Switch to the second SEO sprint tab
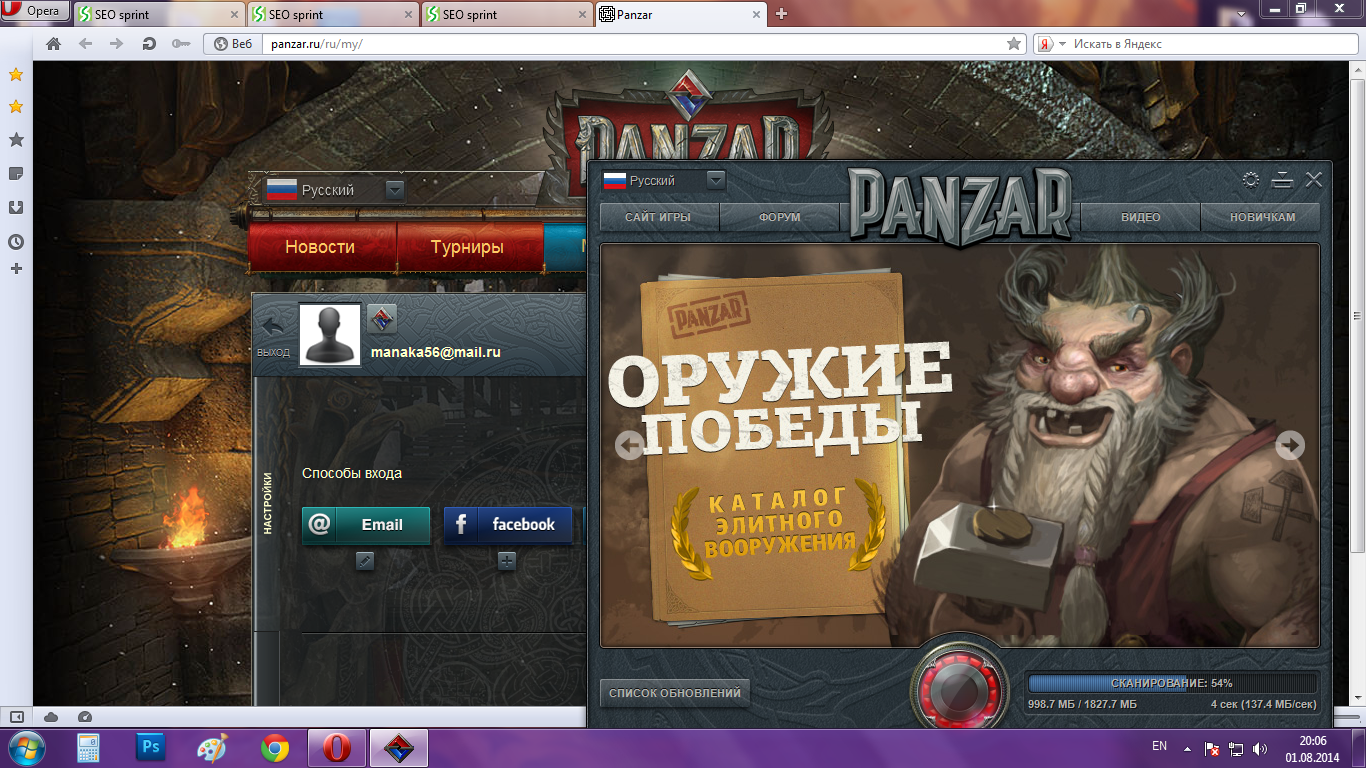This screenshot has width=1366, height=768. pyautogui.click(x=332, y=14)
